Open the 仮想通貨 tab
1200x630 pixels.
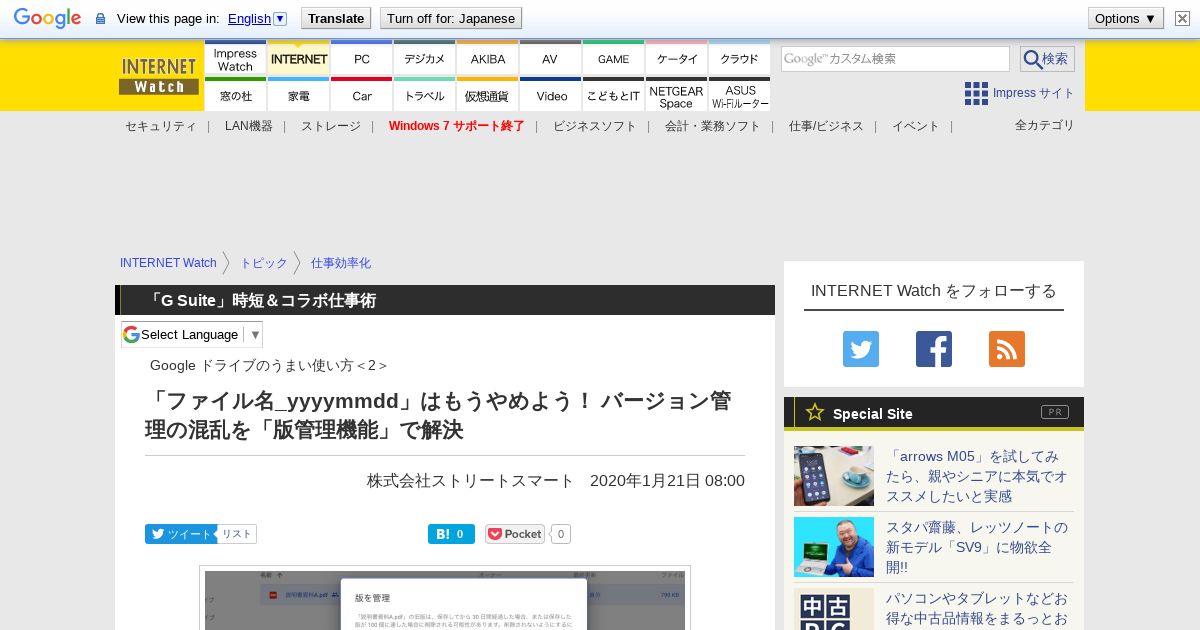(487, 95)
